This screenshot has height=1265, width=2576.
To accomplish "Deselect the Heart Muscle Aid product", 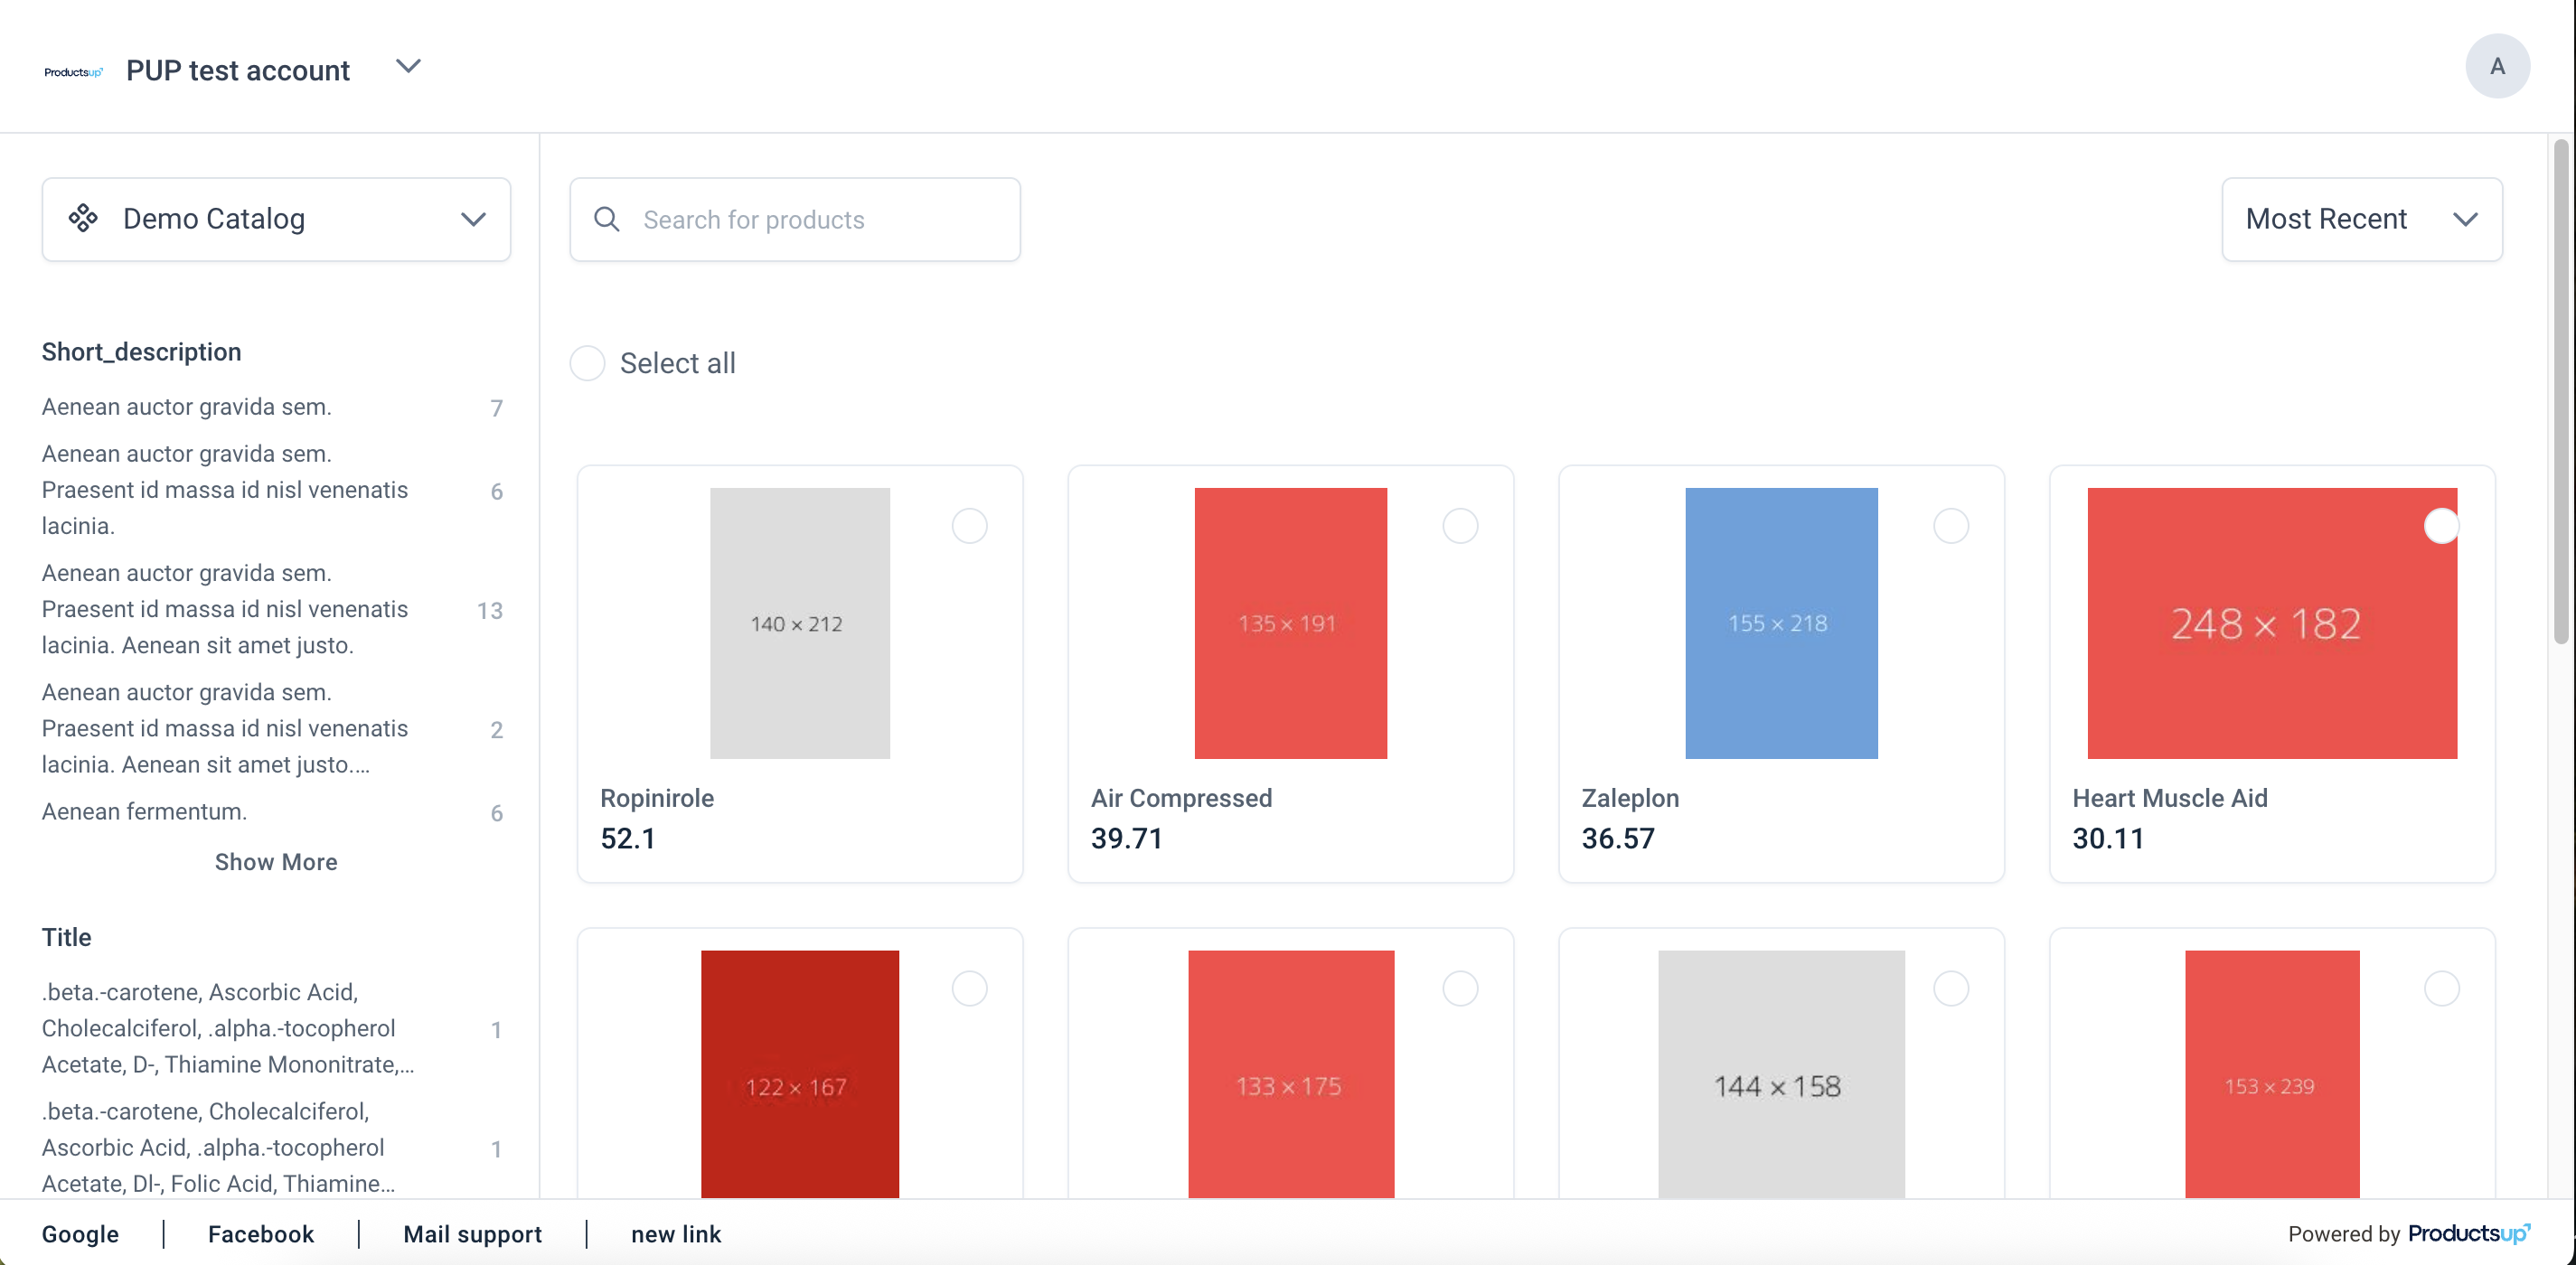I will click(x=2442, y=525).
